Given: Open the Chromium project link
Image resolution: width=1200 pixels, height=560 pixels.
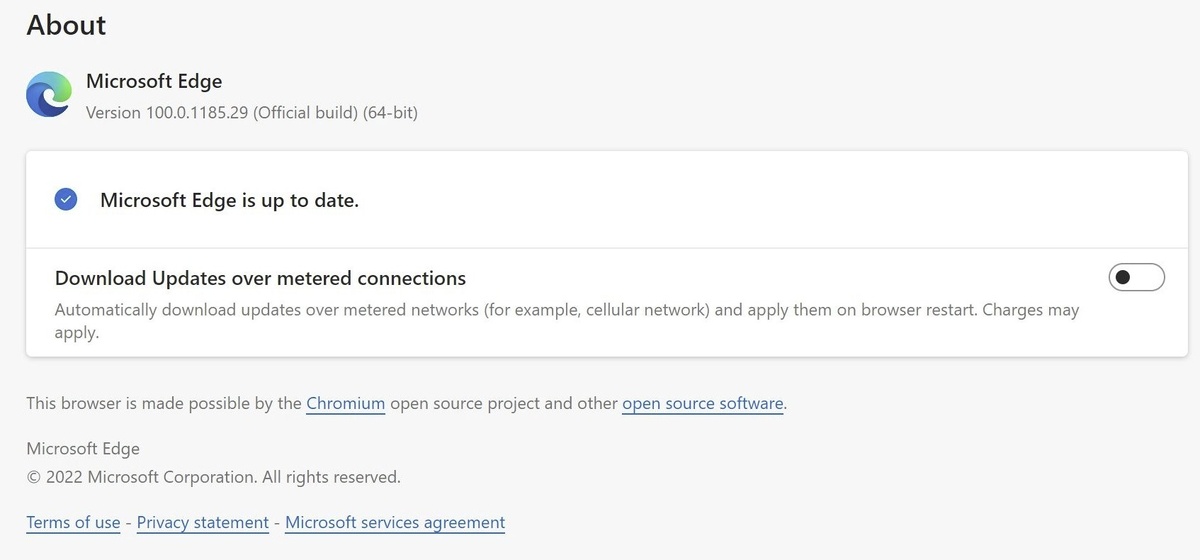Looking at the screenshot, I should coord(345,404).
